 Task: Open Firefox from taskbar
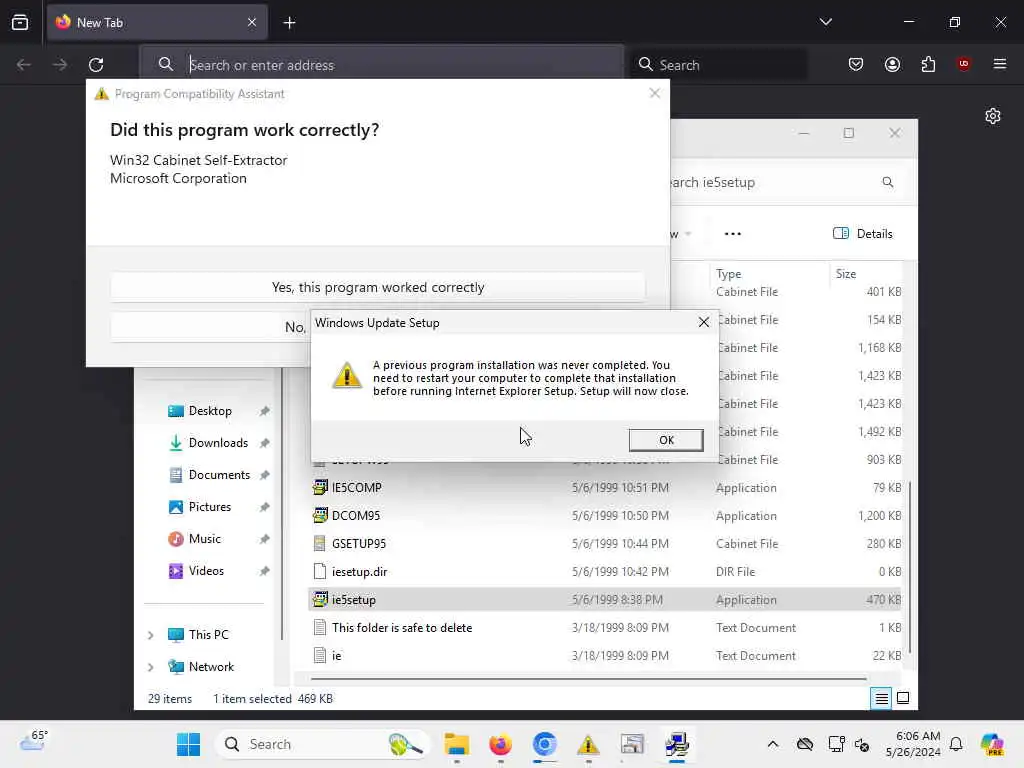tap(500, 744)
